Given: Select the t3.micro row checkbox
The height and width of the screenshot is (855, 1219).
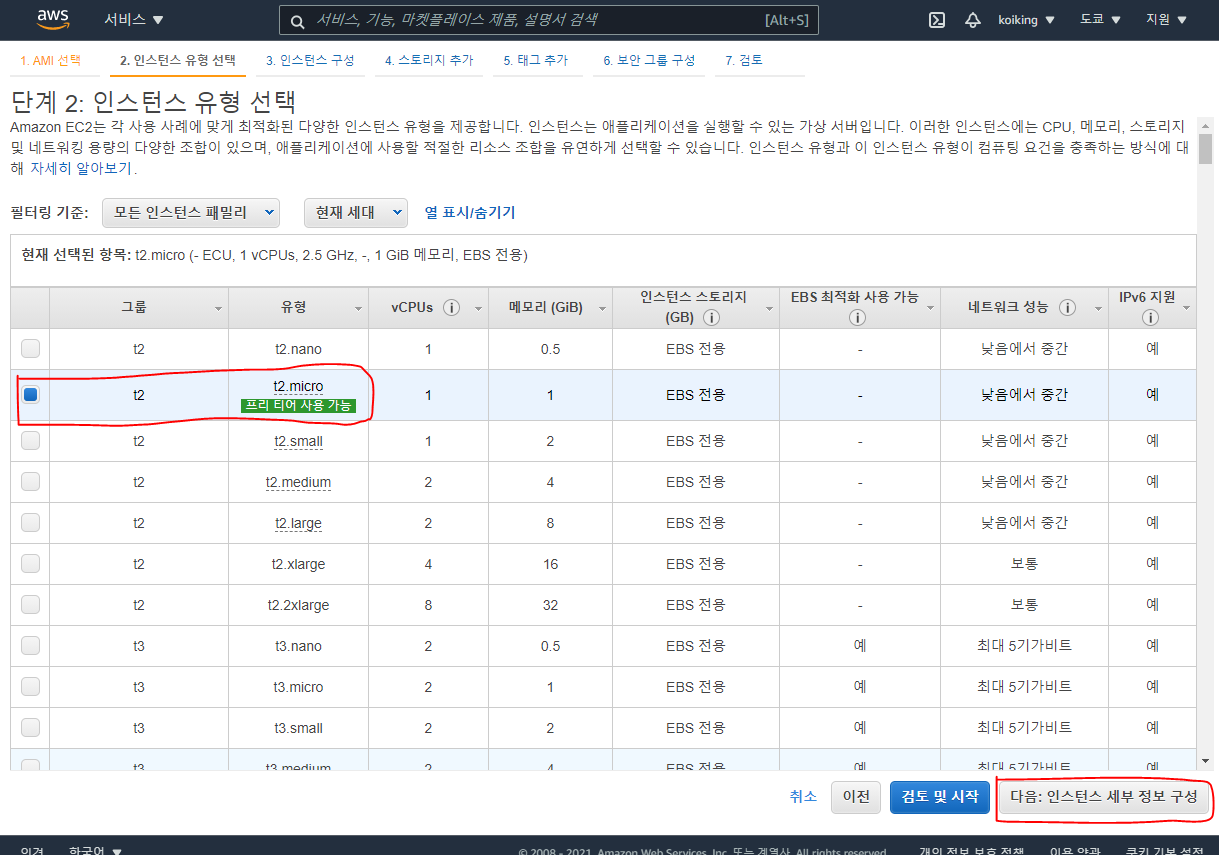Looking at the screenshot, I should (31, 686).
